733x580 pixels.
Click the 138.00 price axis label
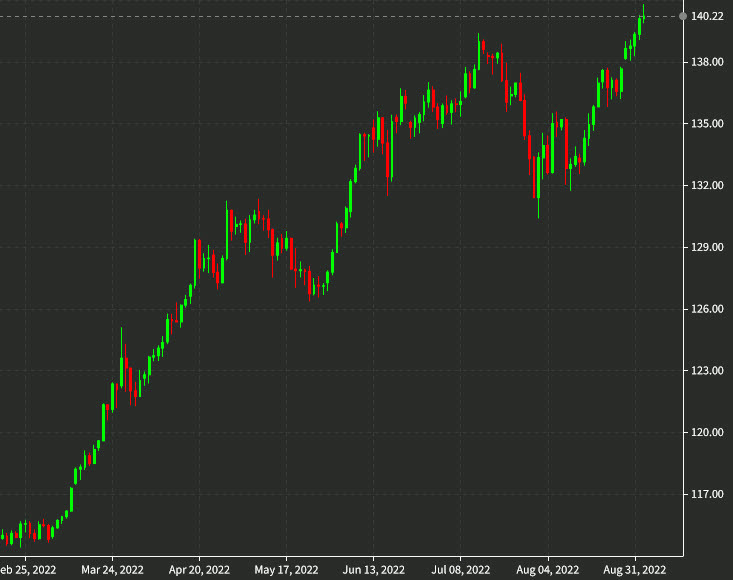click(x=707, y=62)
